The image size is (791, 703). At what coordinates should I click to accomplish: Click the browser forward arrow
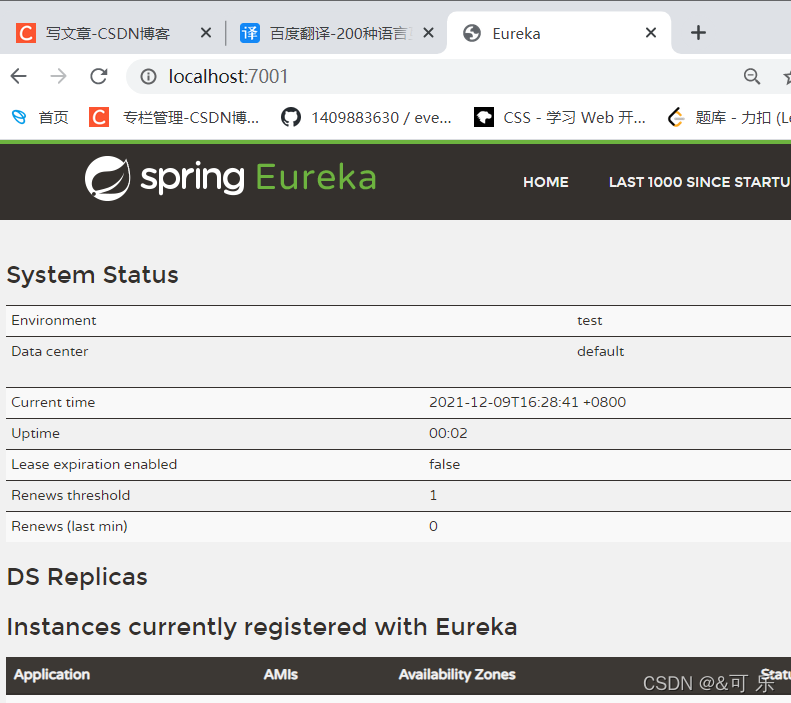59,77
